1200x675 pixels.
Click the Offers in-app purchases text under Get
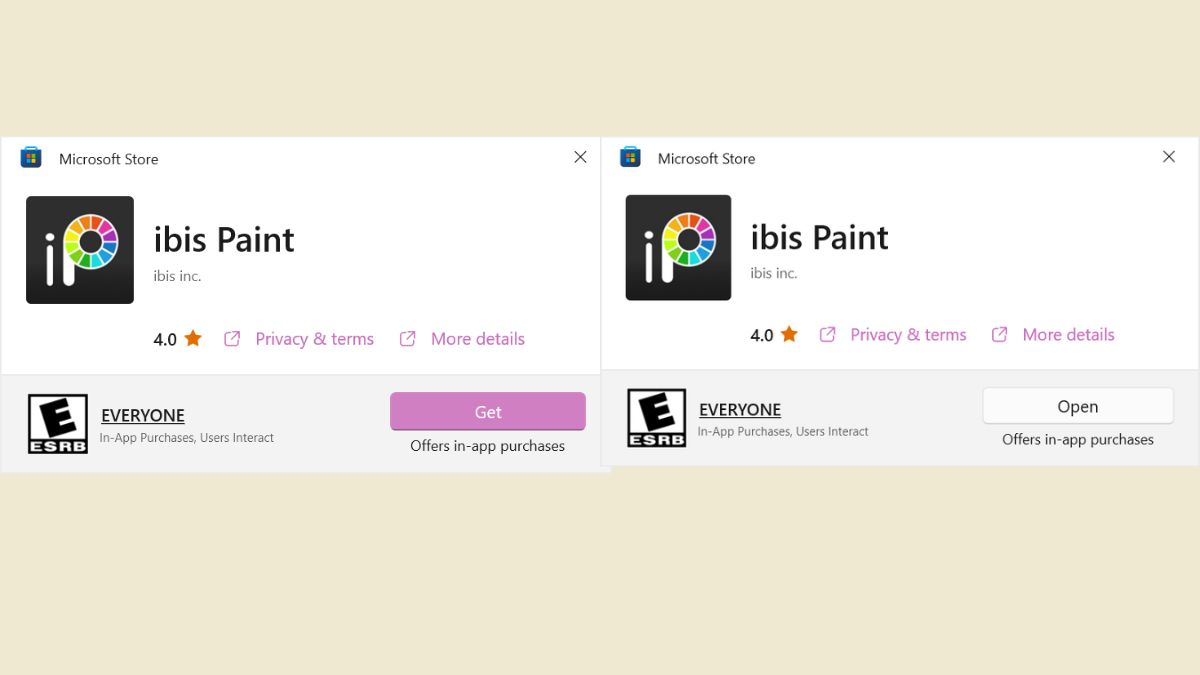pos(487,446)
